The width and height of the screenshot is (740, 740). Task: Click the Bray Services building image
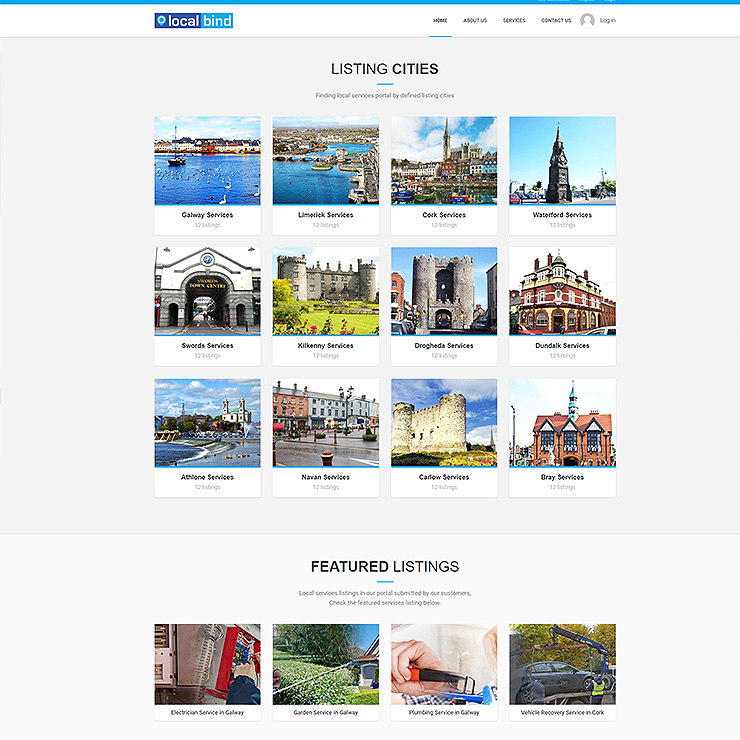[x=562, y=422]
